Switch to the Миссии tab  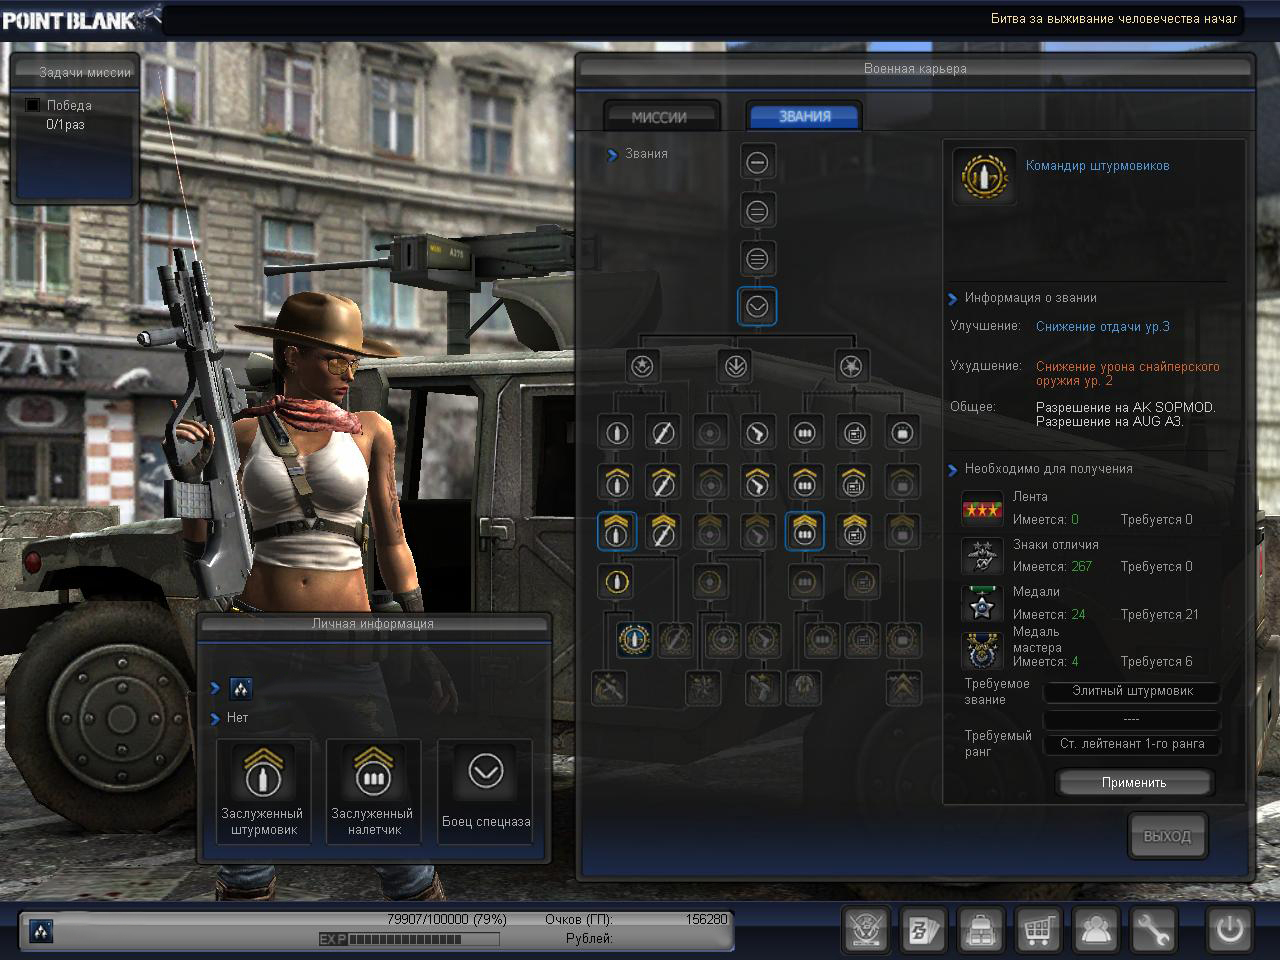(x=659, y=117)
